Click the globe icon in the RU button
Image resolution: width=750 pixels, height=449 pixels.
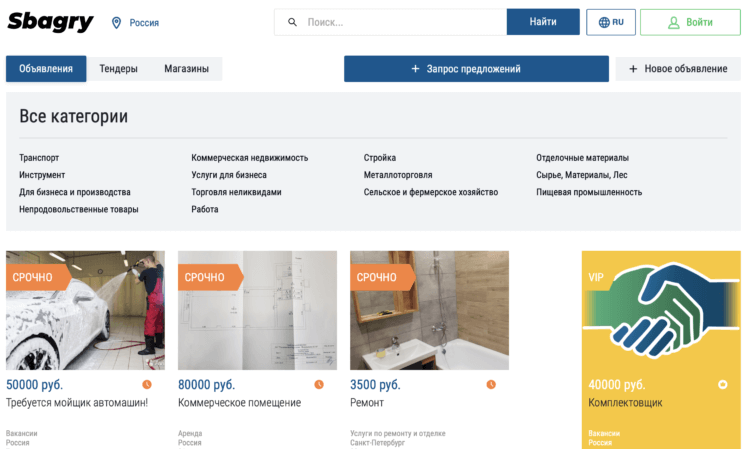coord(604,22)
